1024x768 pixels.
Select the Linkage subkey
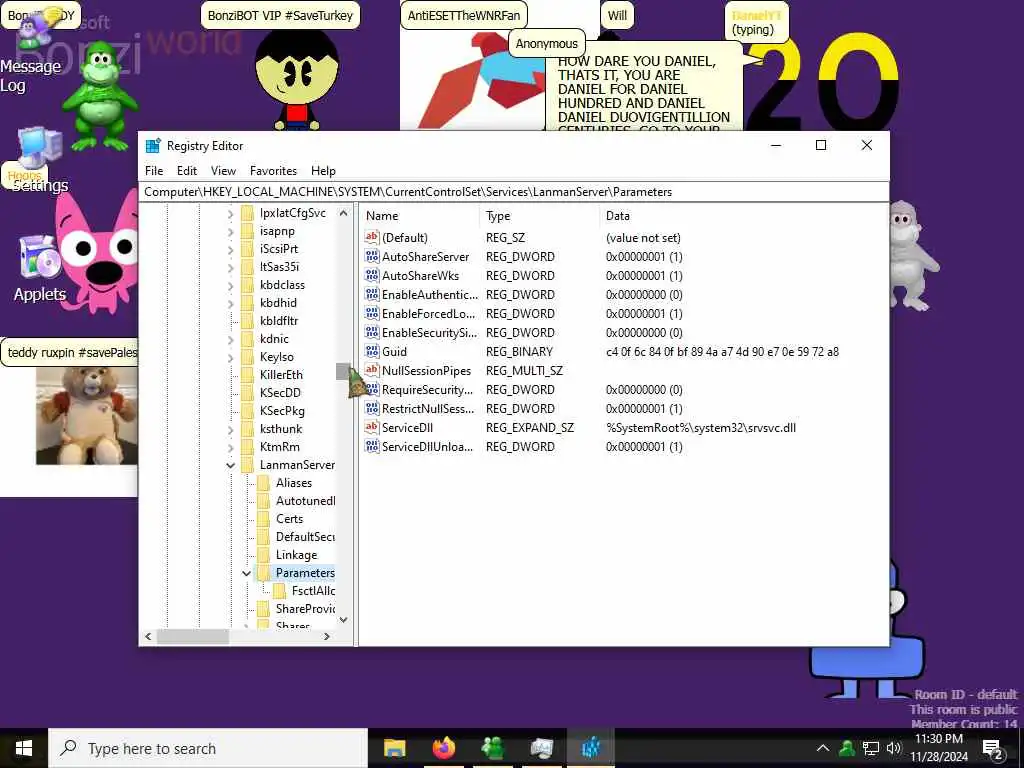point(296,554)
